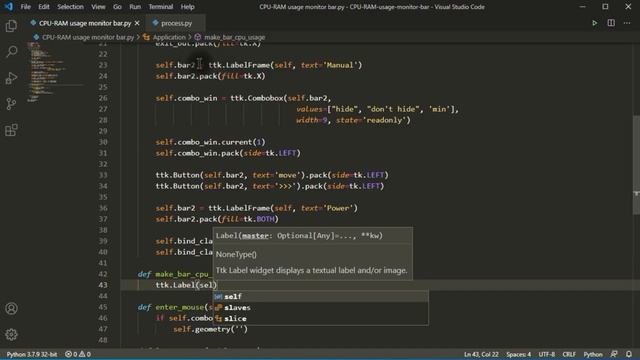Click 'Power' string on line 36
The width and height of the screenshot is (640, 360).
tap(339, 208)
